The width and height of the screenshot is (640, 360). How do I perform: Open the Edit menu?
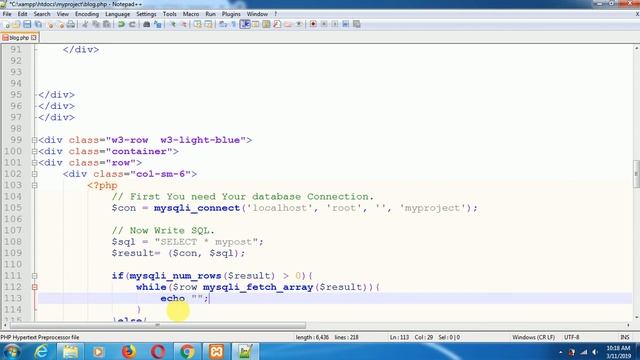tap(22, 14)
